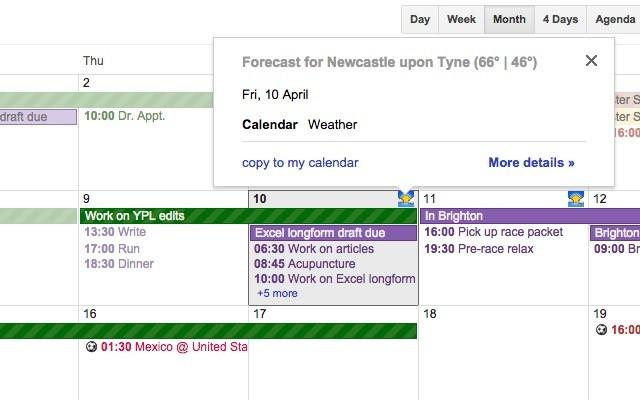Switch to Day view

click(420, 19)
